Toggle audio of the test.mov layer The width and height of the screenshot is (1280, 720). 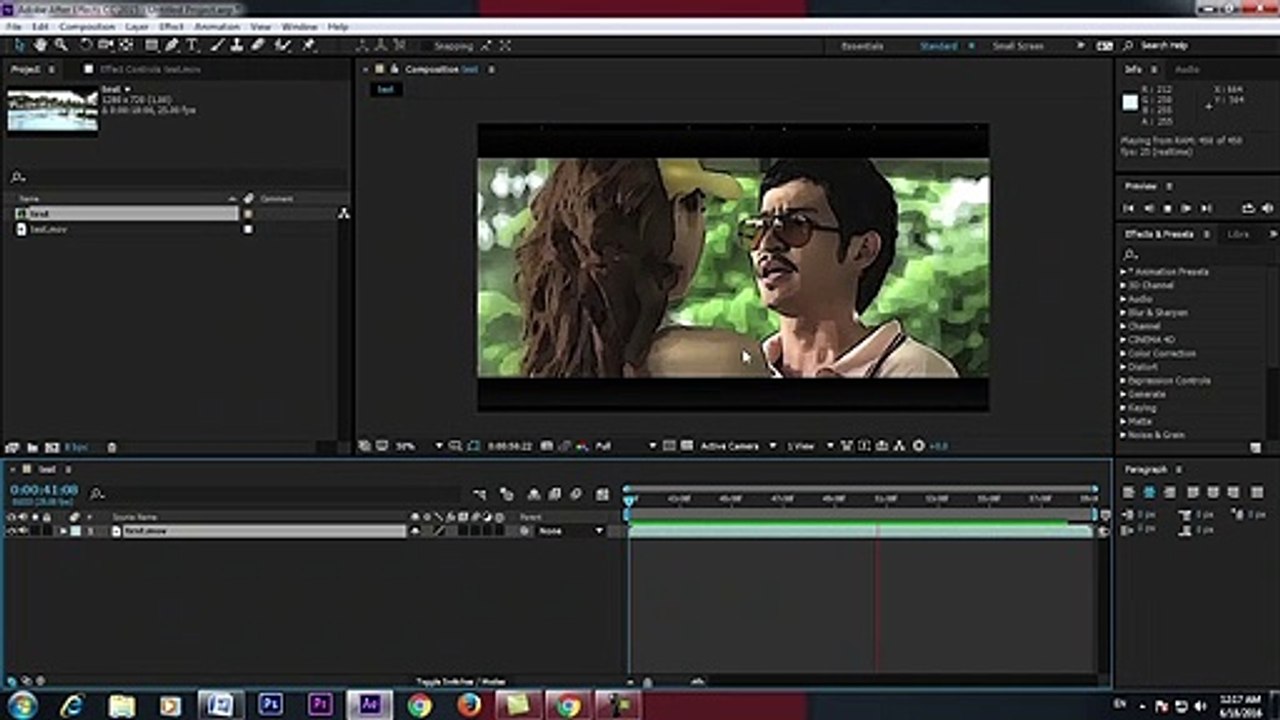(22, 531)
